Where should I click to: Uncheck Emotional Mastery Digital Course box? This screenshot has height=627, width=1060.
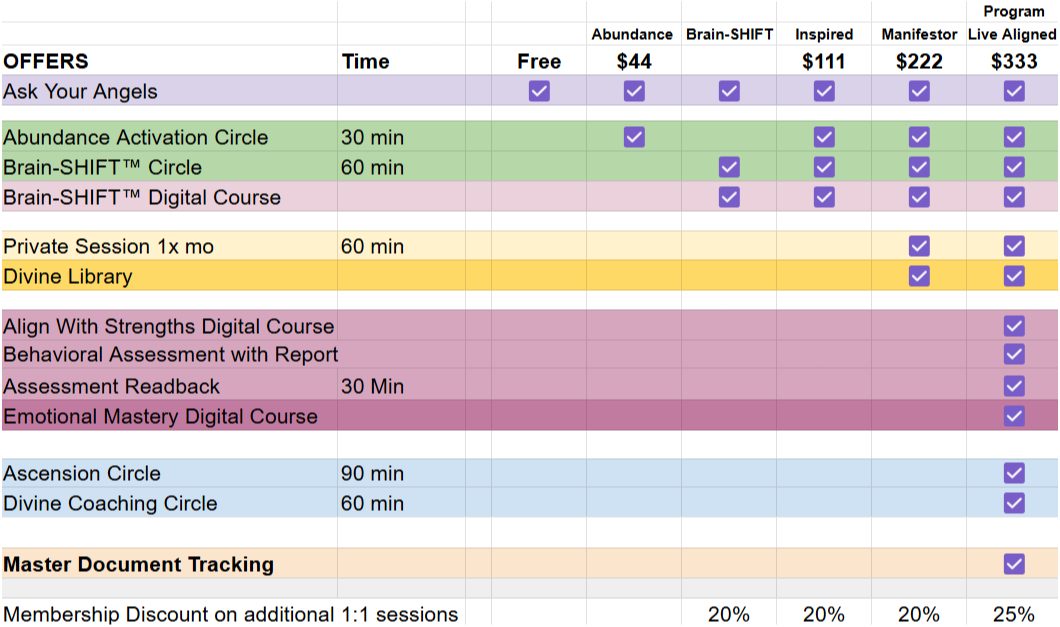tap(1013, 415)
